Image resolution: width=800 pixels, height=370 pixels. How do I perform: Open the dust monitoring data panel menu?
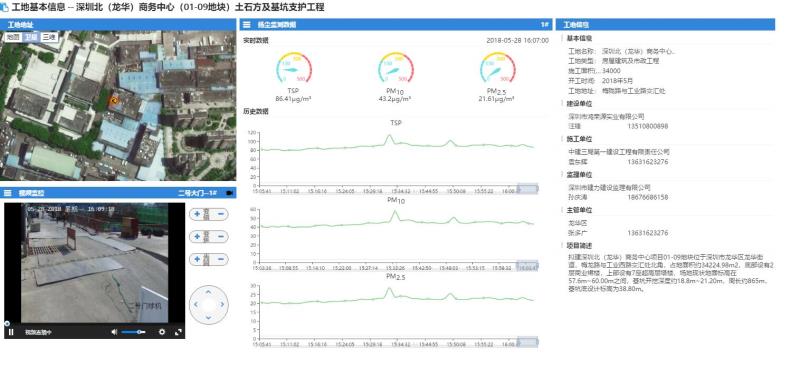(246, 24)
